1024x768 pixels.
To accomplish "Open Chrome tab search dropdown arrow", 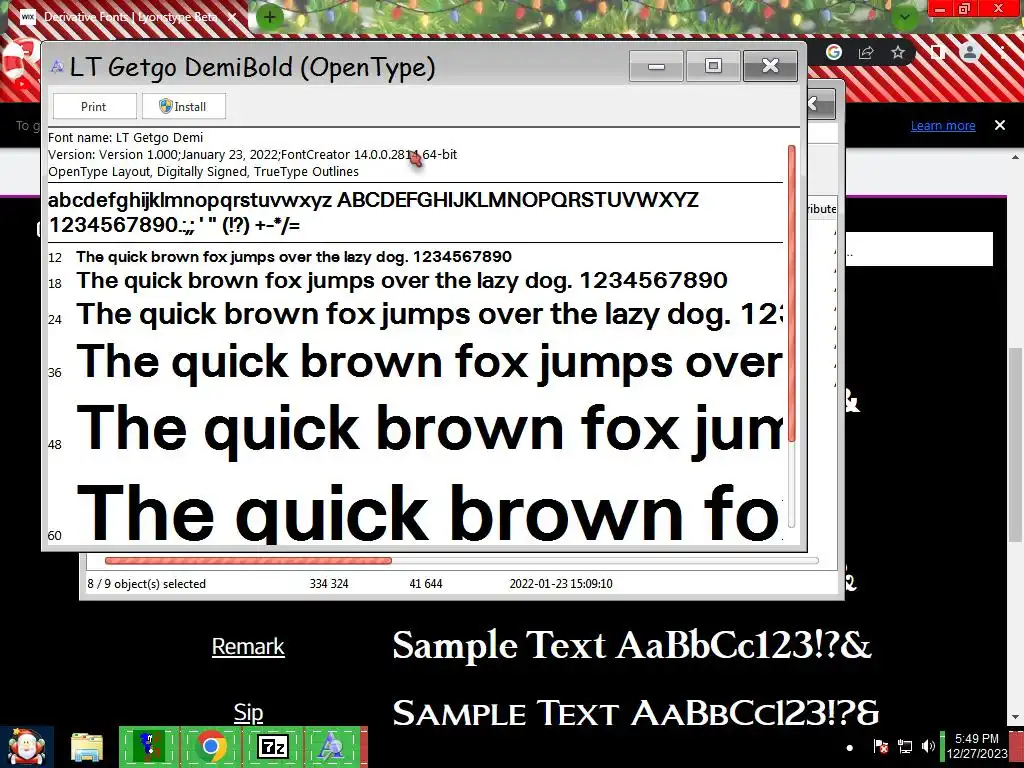I will 905,17.
